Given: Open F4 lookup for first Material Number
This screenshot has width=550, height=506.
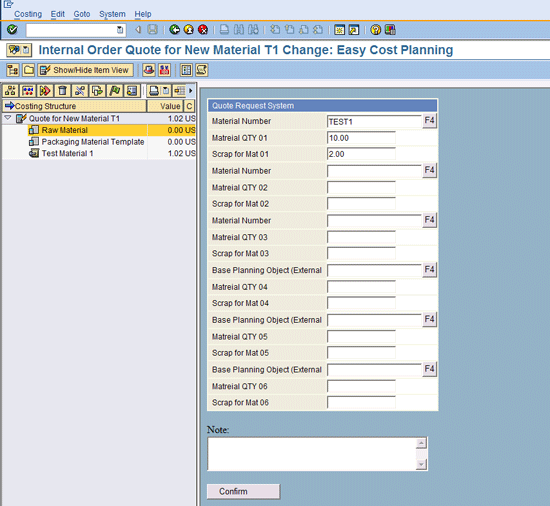Looking at the screenshot, I should click(429, 121).
